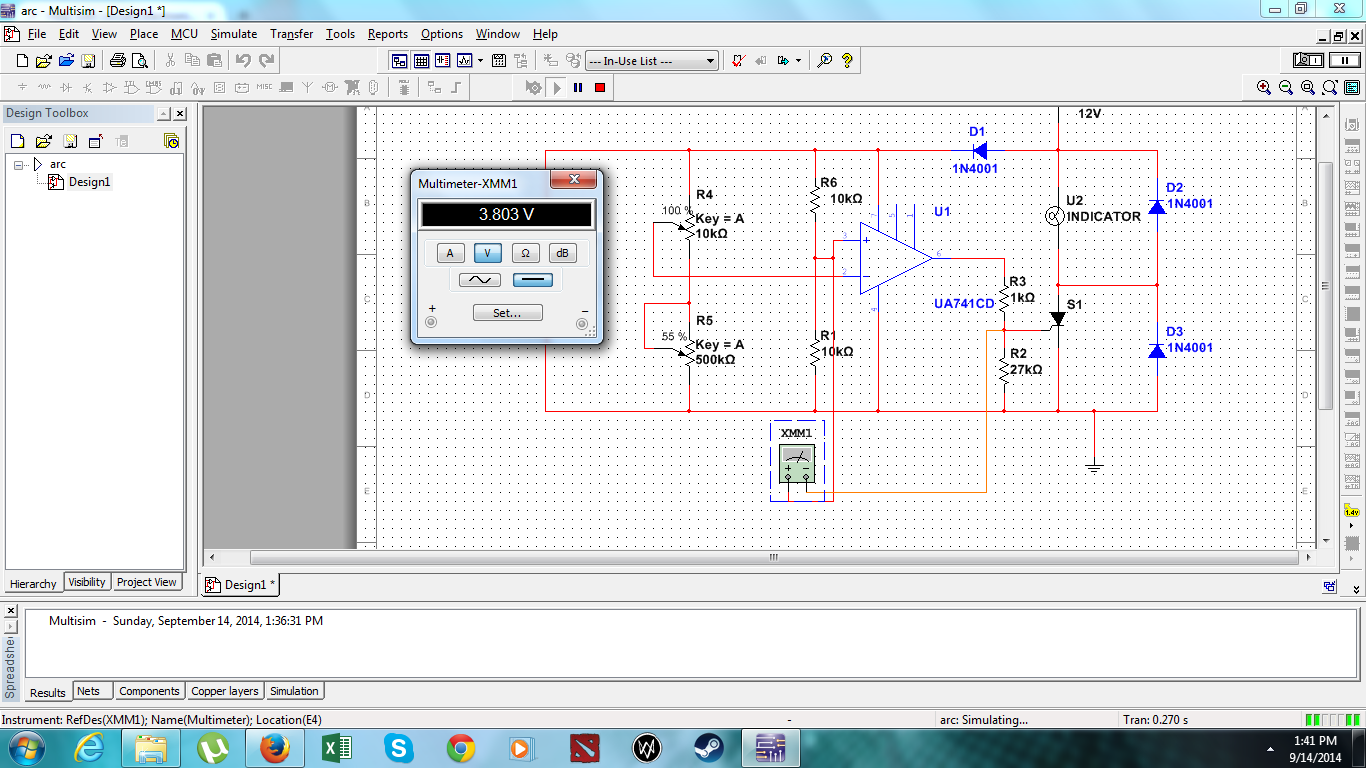Toggle the Pause simulation switch at top right

pyautogui.click(x=1343, y=61)
